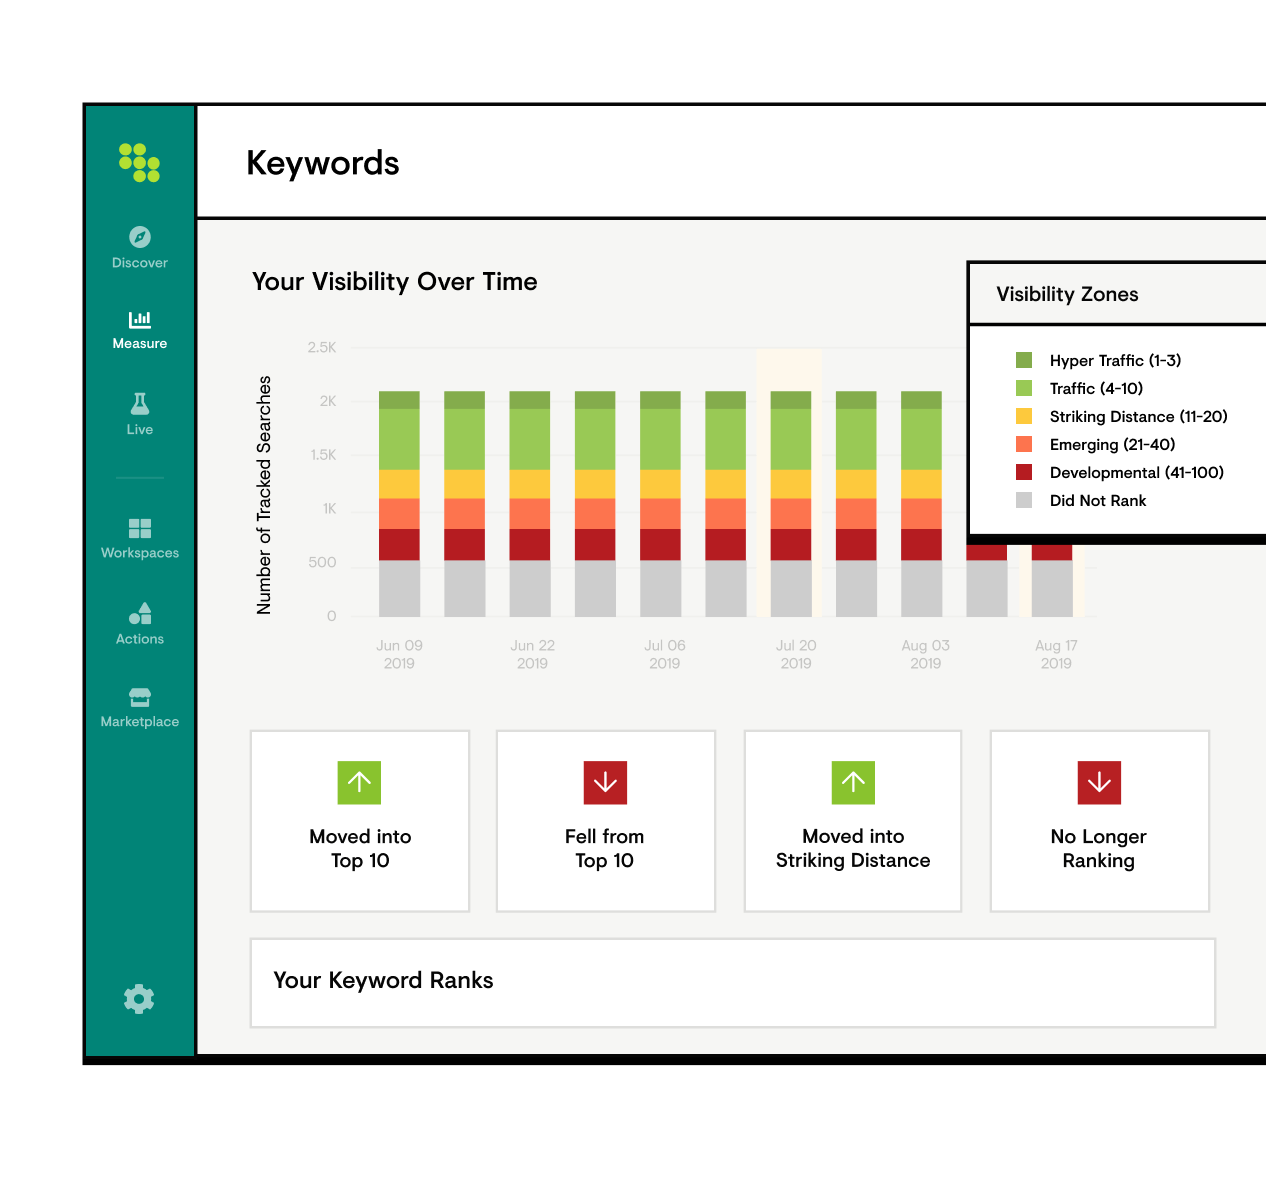
Task: Click the Traffic (4-10) legend label
Action: coord(1096,388)
